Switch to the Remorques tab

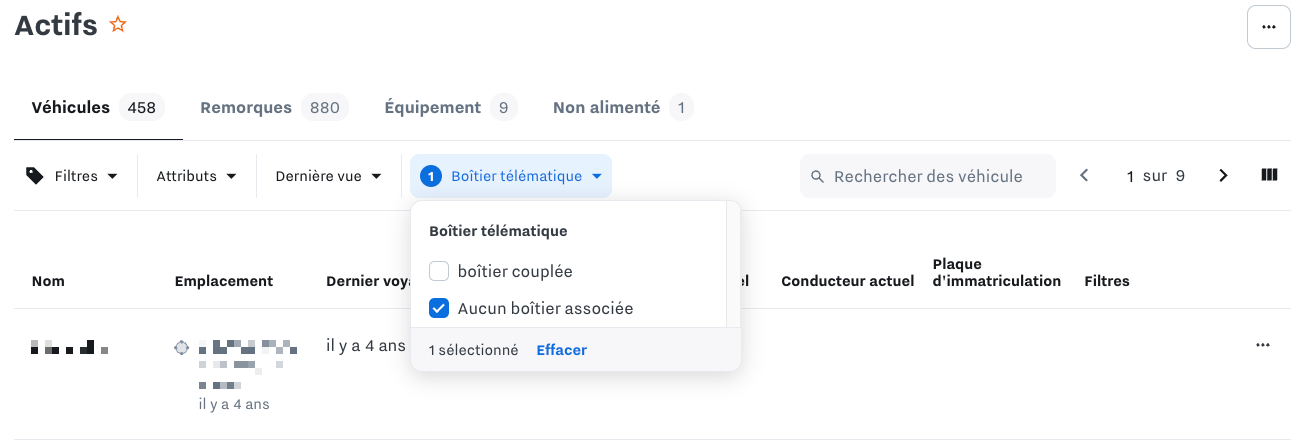point(246,107)
